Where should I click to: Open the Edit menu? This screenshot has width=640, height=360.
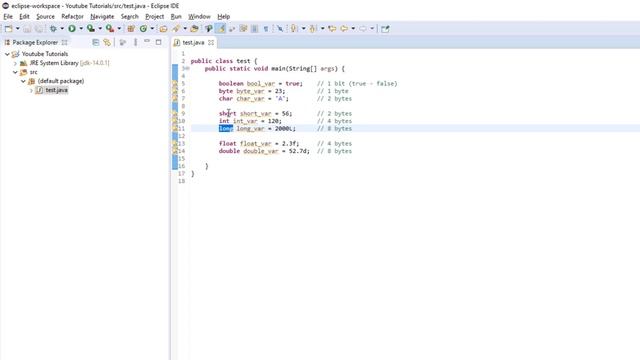click(x=24, y=16)
